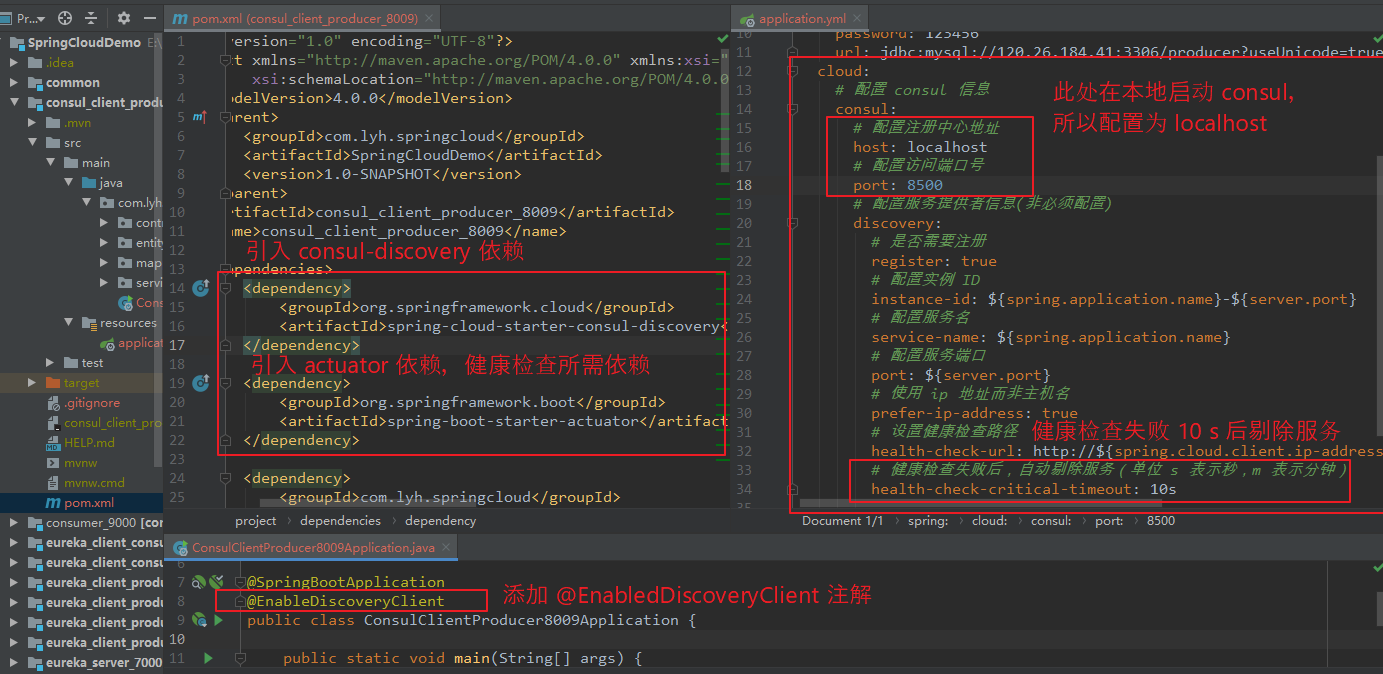Close the pom.xml editor tab

pyautogui.click(x=428, y=18)
